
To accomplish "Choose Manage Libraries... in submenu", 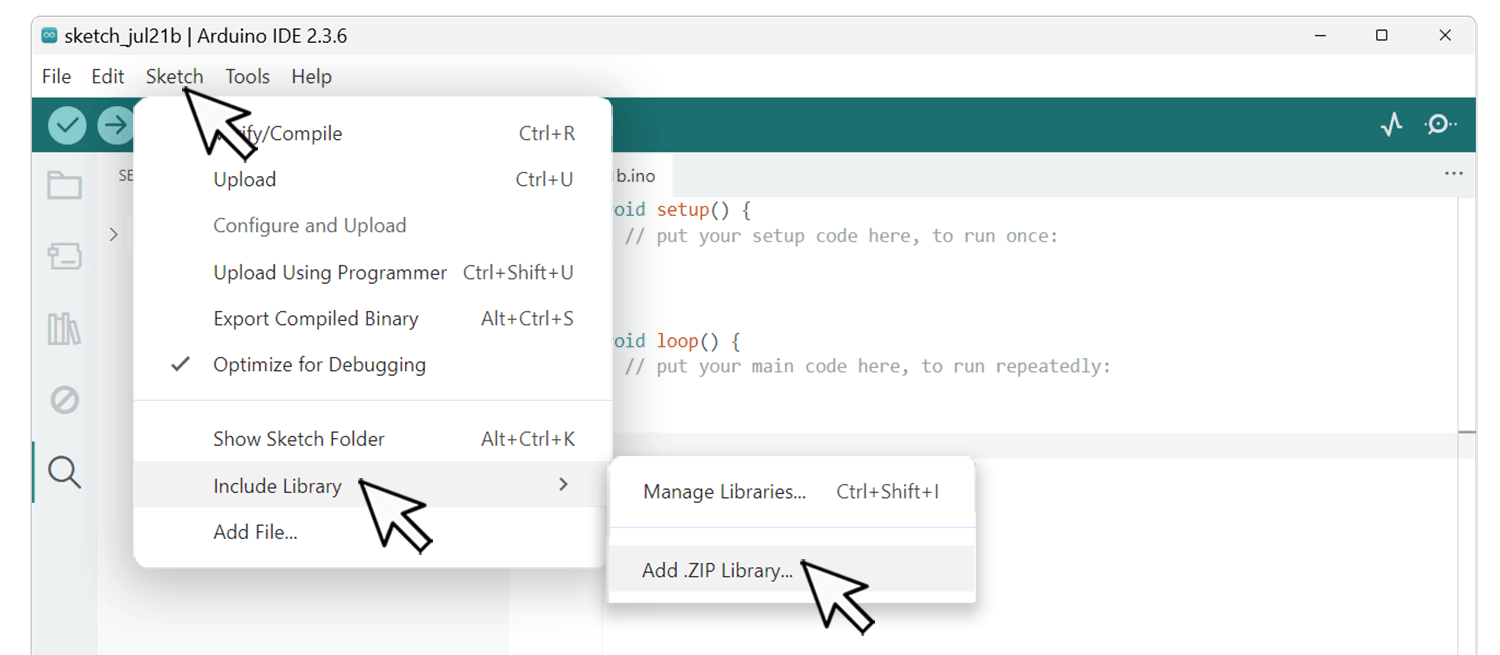I will (791, 492).
